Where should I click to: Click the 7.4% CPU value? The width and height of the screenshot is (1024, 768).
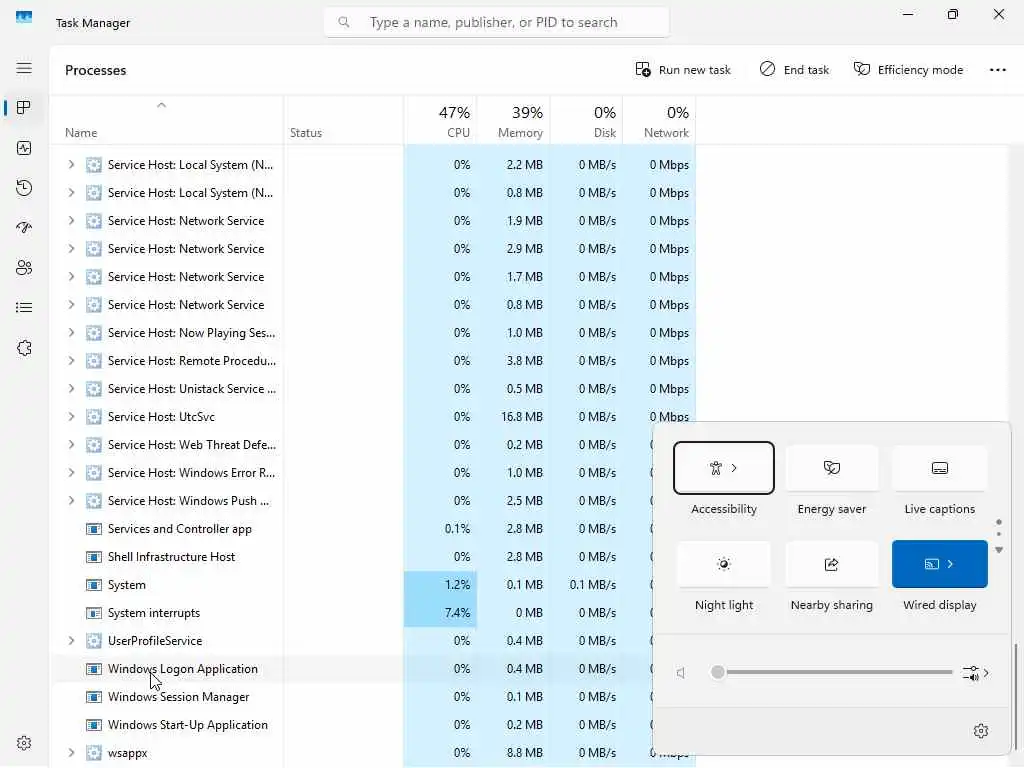coord(457,613)
